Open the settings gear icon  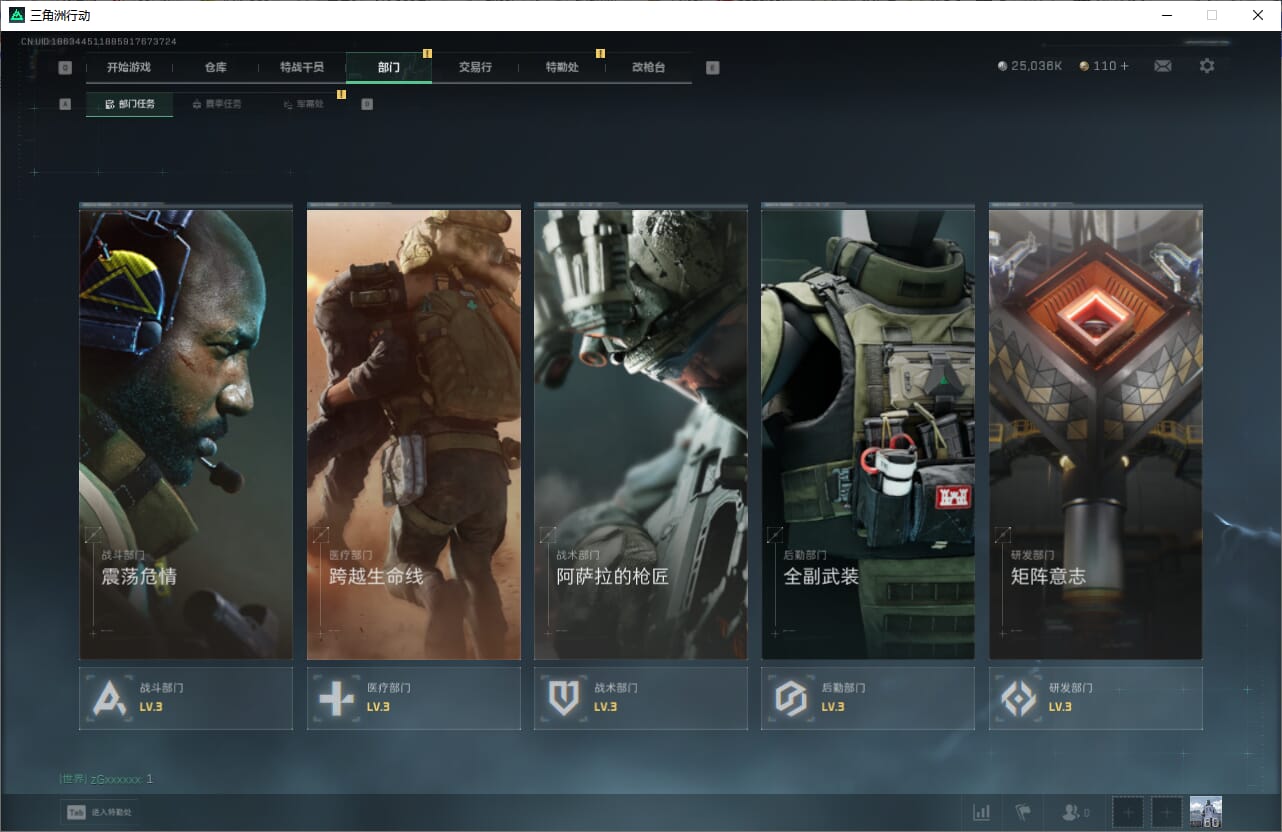[1207, 66]
